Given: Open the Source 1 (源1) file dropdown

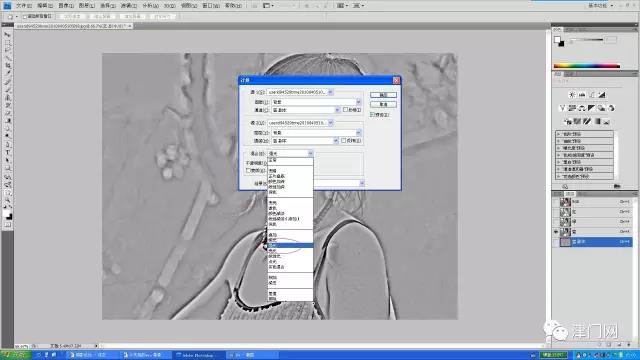Looking at the screenshot, I should (331, 92).
